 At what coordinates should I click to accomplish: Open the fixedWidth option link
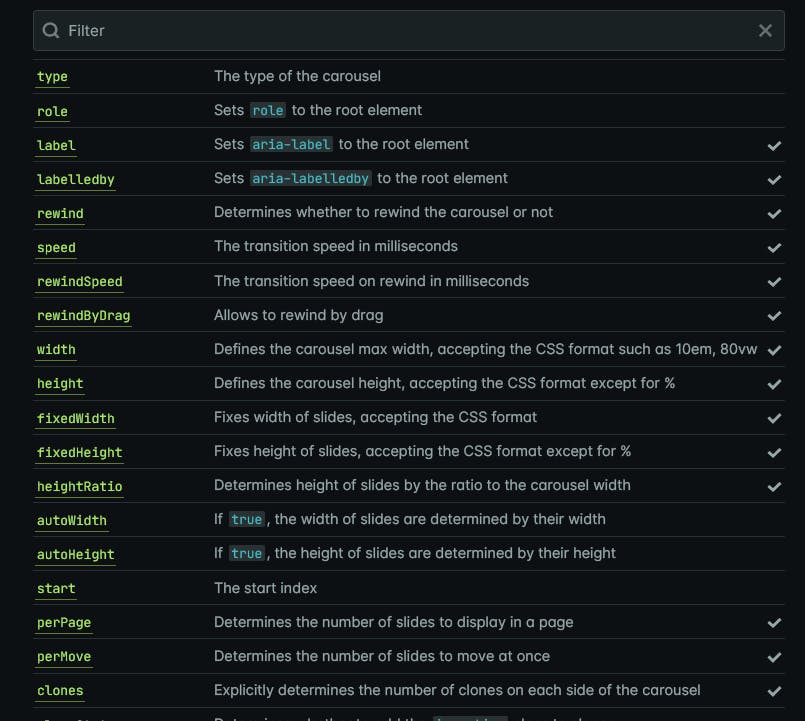click(76, 418)
